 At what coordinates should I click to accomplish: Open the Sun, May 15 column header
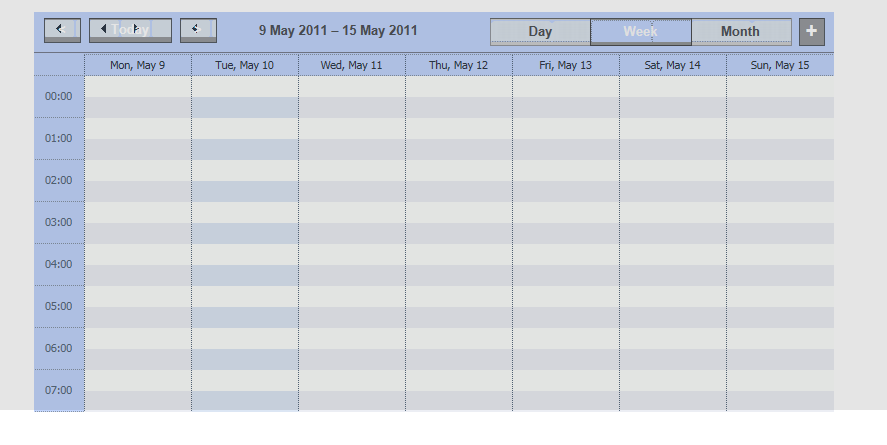click(x=780, y=65)
